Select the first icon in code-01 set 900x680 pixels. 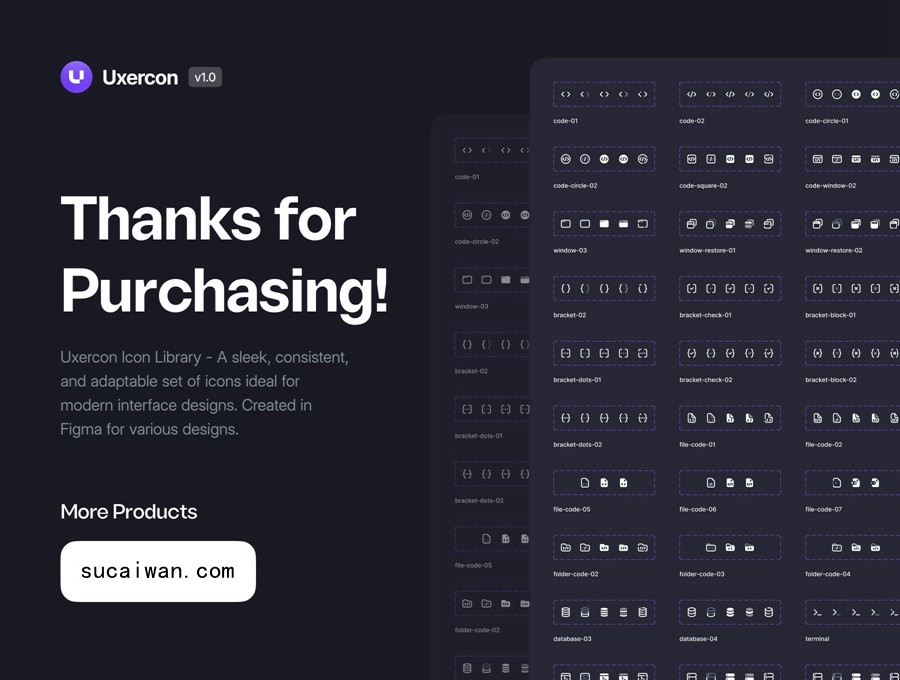[566, 94]
